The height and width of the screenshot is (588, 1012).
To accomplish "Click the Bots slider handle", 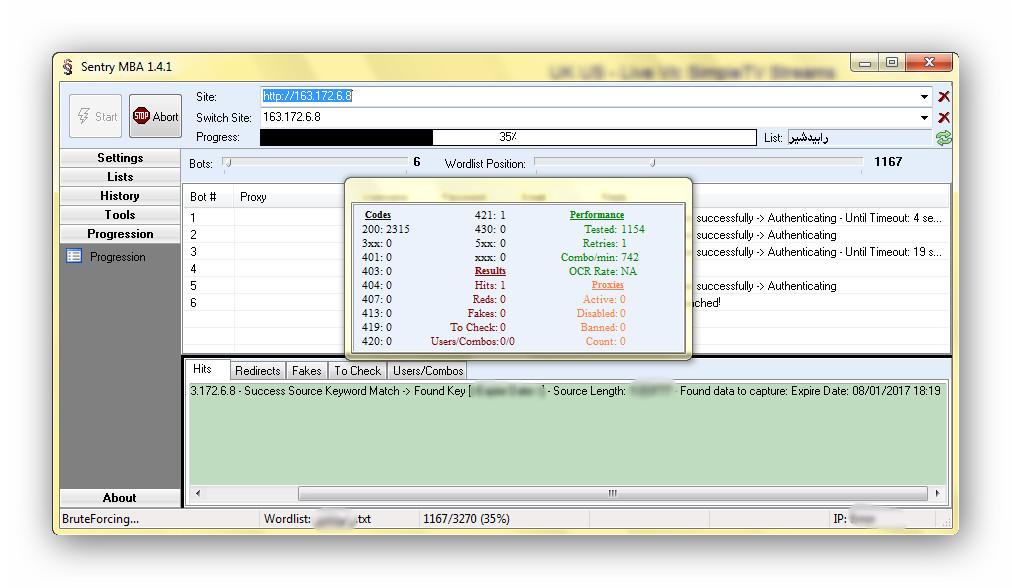I will pyautogui.click(x=227, y=163).
